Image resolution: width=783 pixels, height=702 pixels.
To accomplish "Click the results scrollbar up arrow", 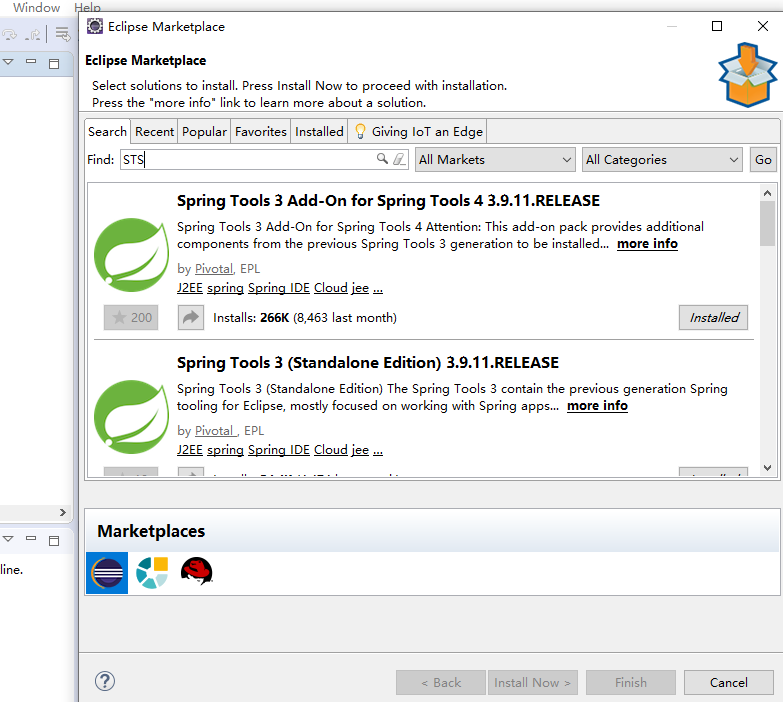I will click(767, 193).
